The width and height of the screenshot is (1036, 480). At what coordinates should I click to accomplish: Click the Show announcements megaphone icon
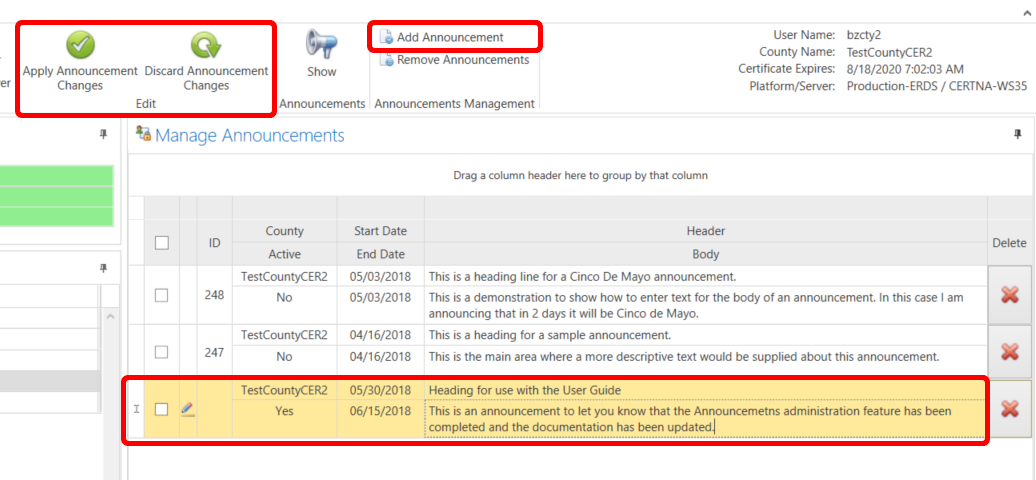(x=321, y=46)
